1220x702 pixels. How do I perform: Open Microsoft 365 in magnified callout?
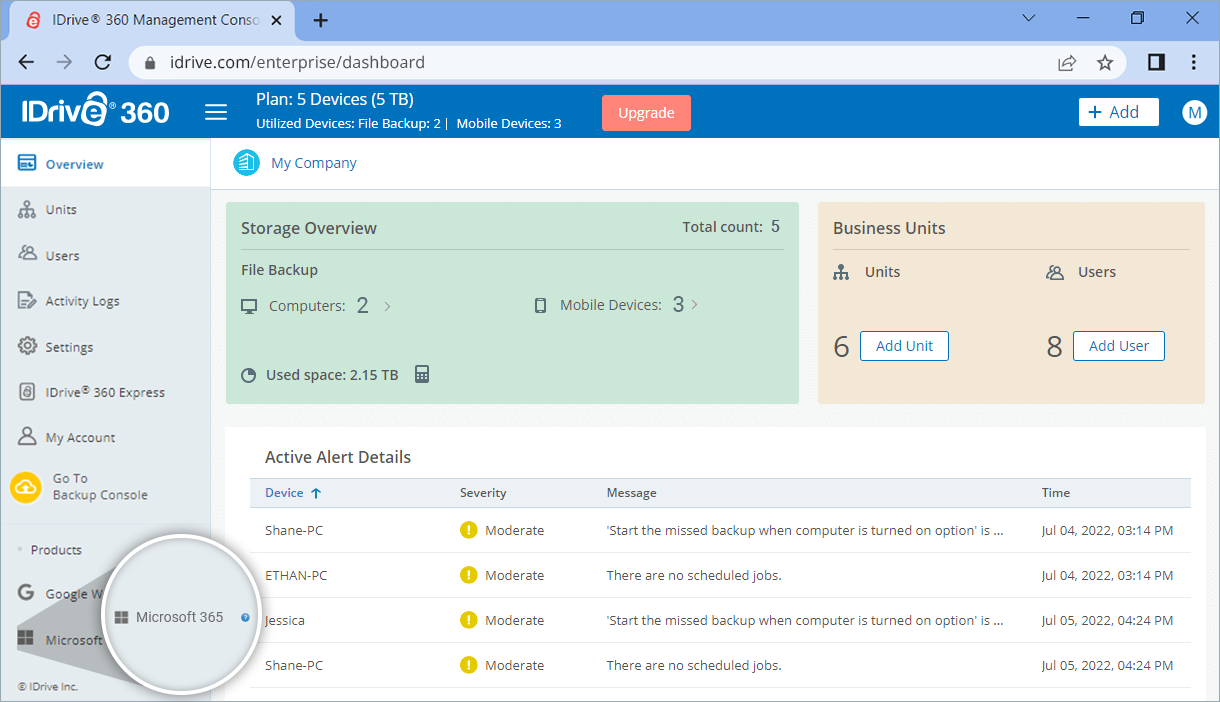180,617
